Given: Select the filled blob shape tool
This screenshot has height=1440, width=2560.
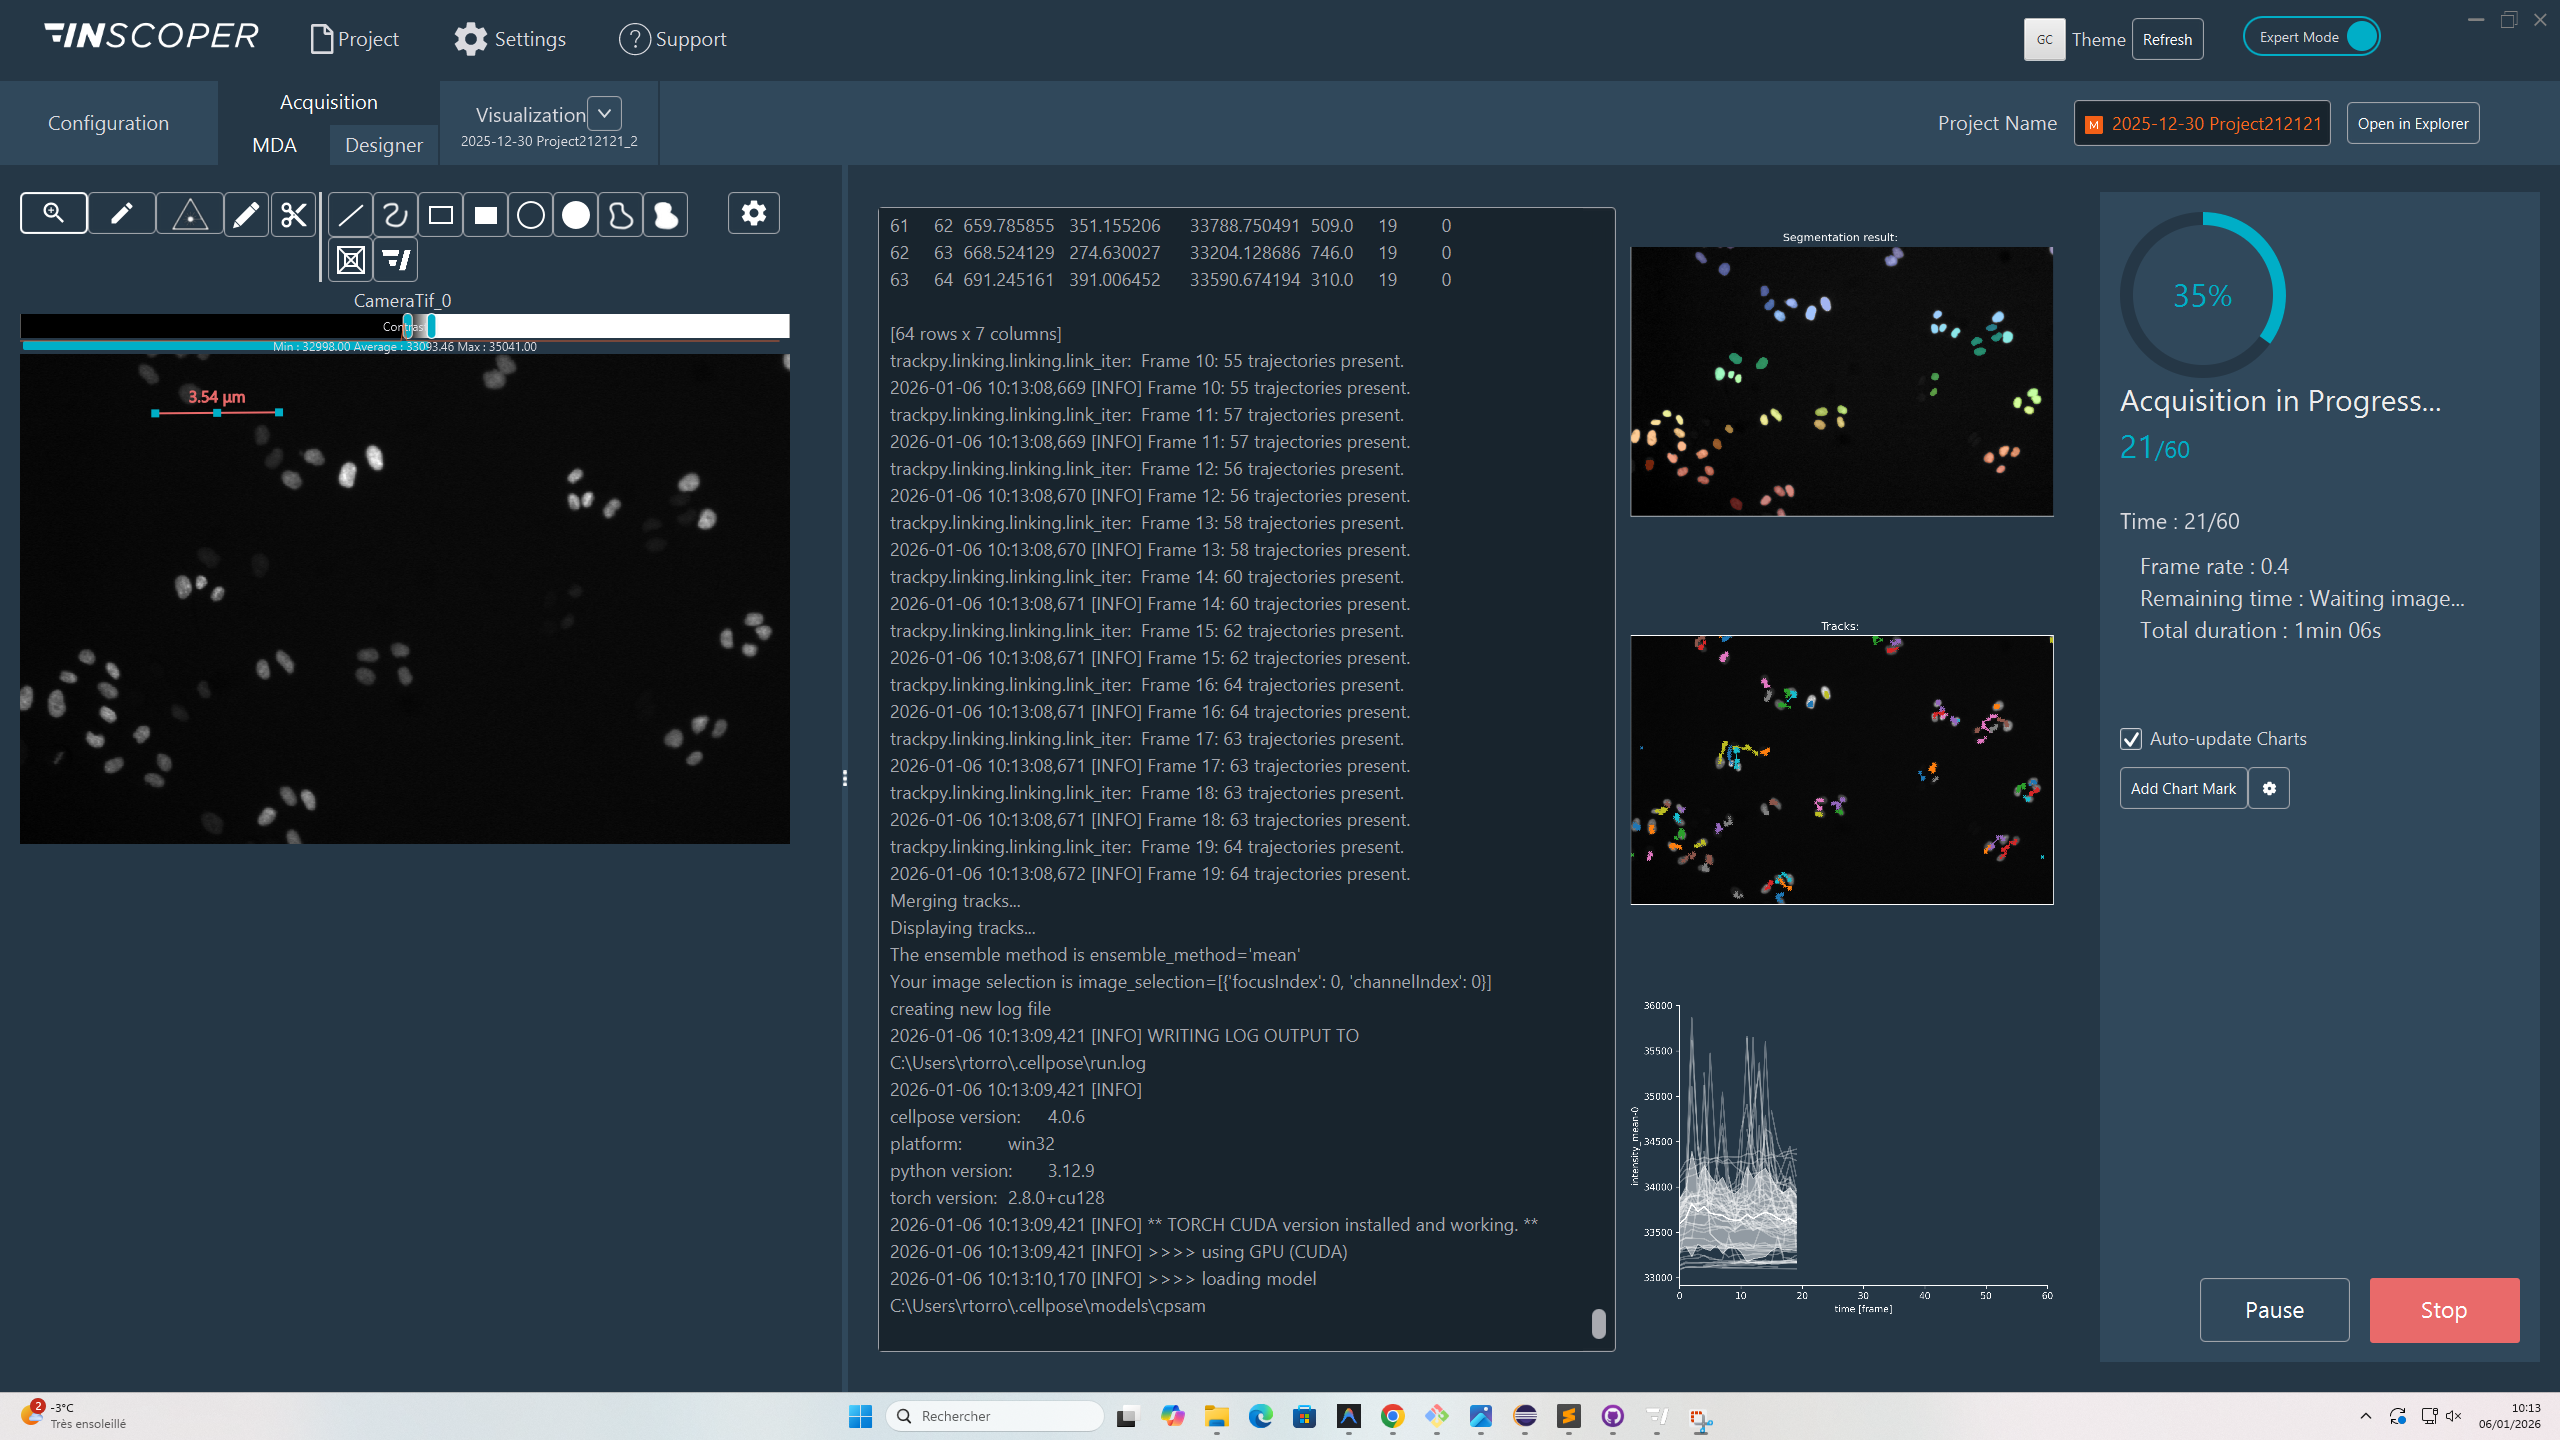Looking at the screenshot, I should pos(666,215).
